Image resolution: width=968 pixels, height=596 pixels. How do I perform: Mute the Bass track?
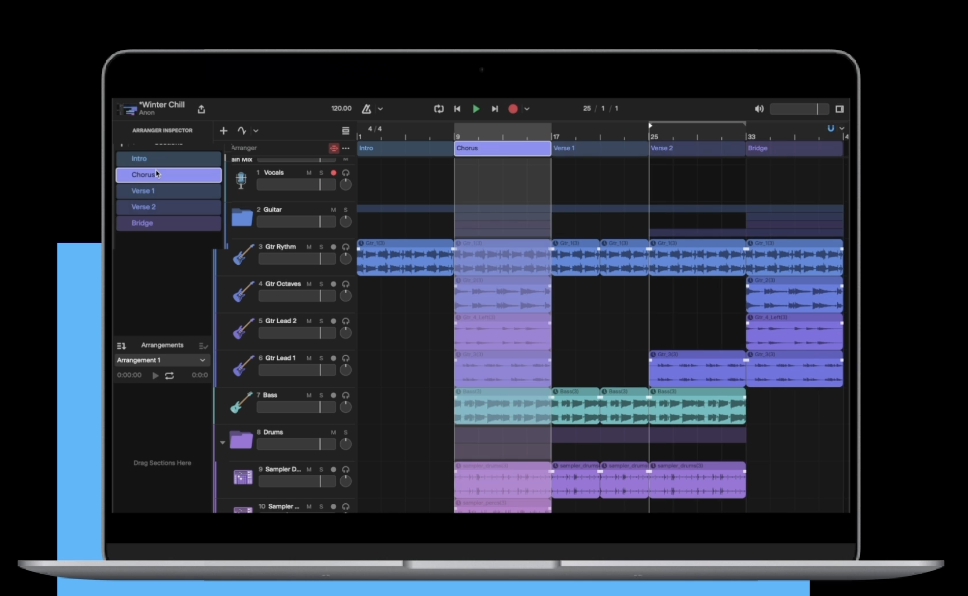pos(307,394)
